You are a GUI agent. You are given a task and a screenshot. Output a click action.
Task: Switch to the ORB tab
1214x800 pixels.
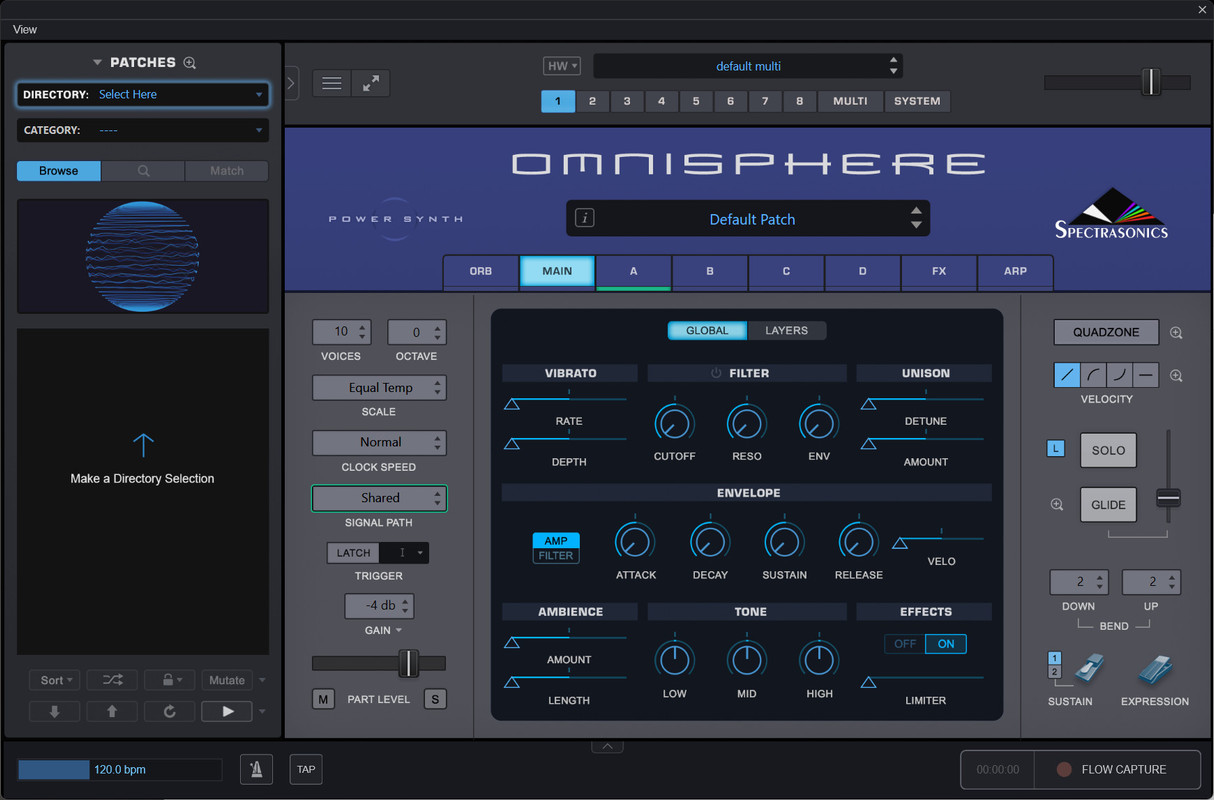pyautogui.click(x=481, y=271)
